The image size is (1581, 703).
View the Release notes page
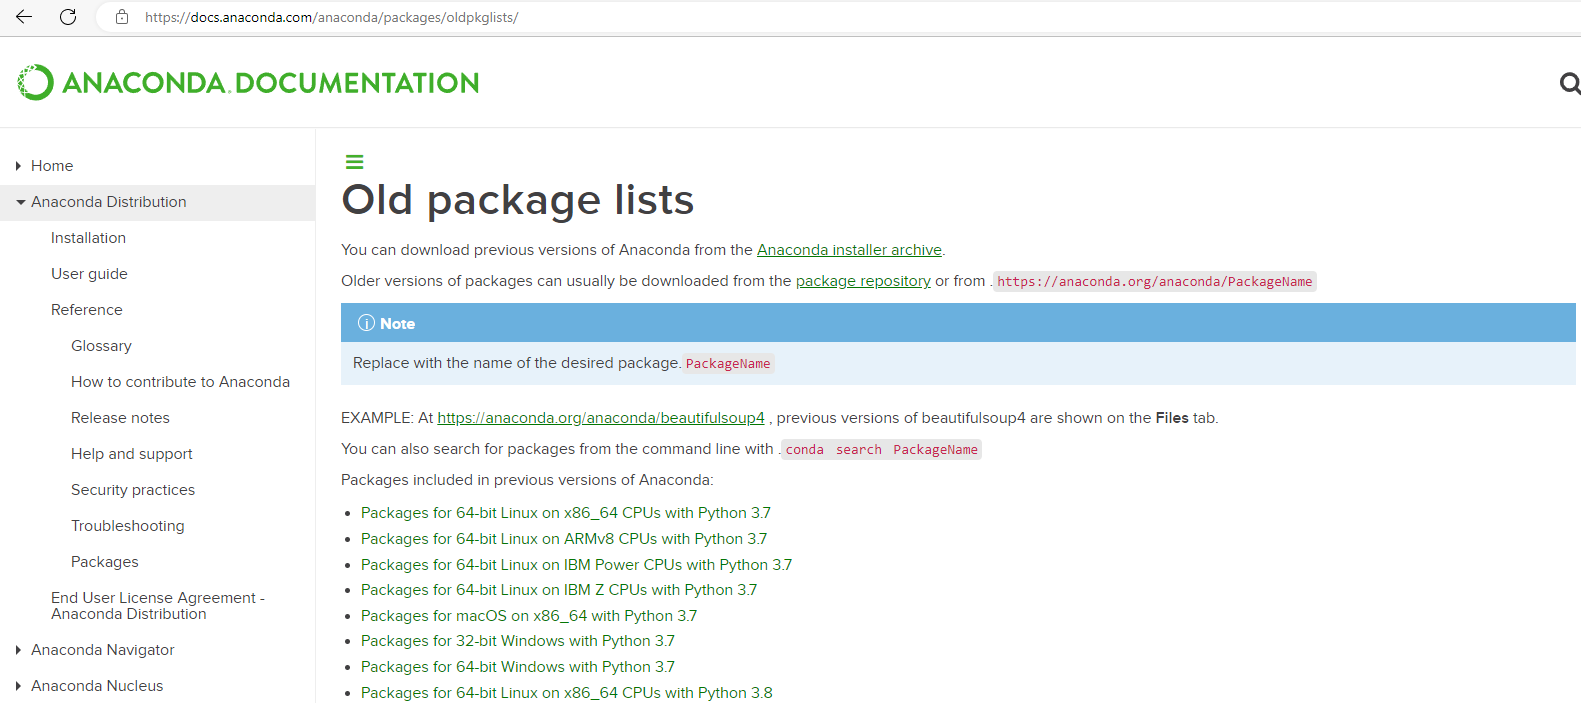(x=120, y=418)
